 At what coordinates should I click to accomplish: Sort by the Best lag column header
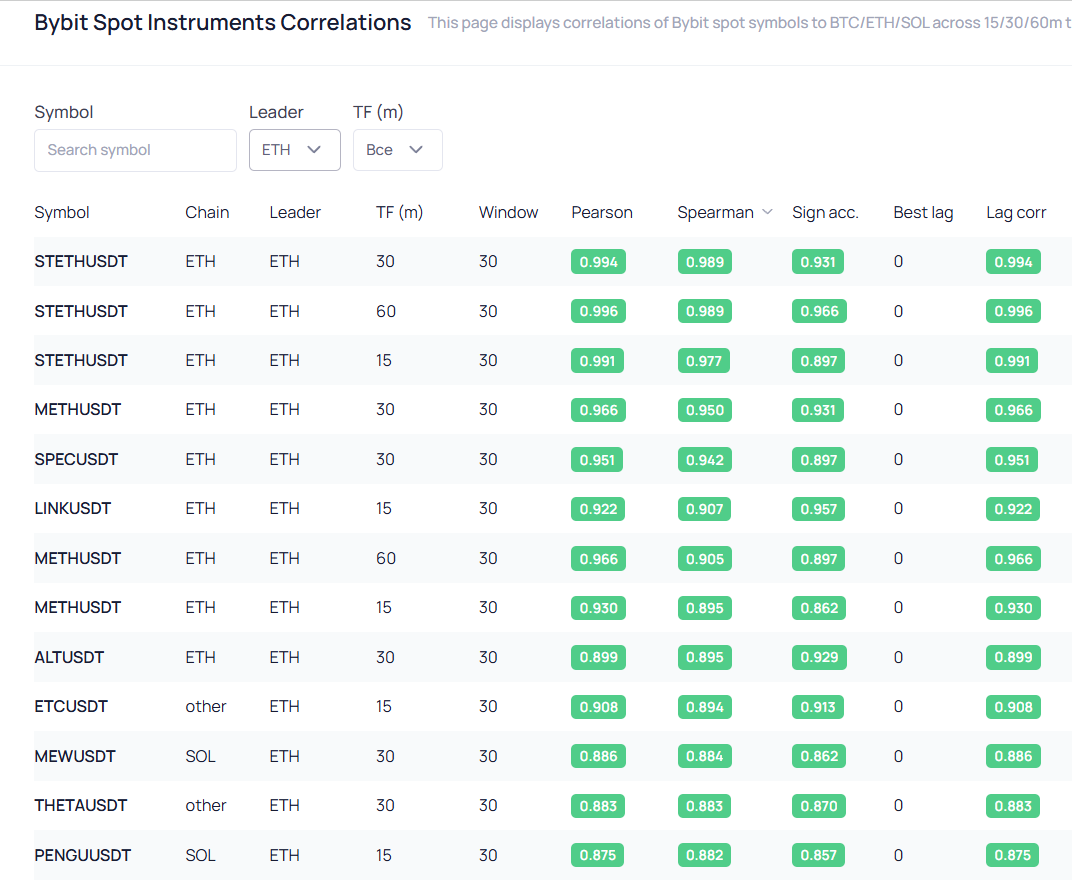pos(923,212)
